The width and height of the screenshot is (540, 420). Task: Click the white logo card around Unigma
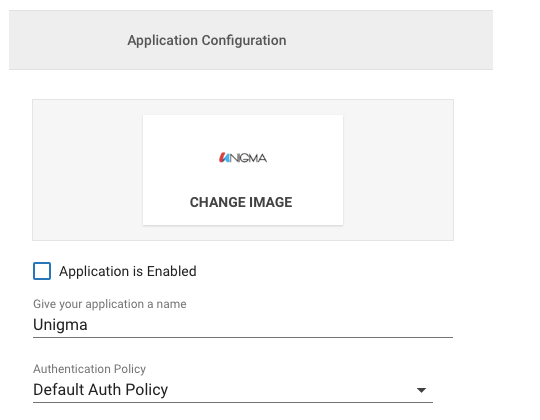(x=243, y=170)
